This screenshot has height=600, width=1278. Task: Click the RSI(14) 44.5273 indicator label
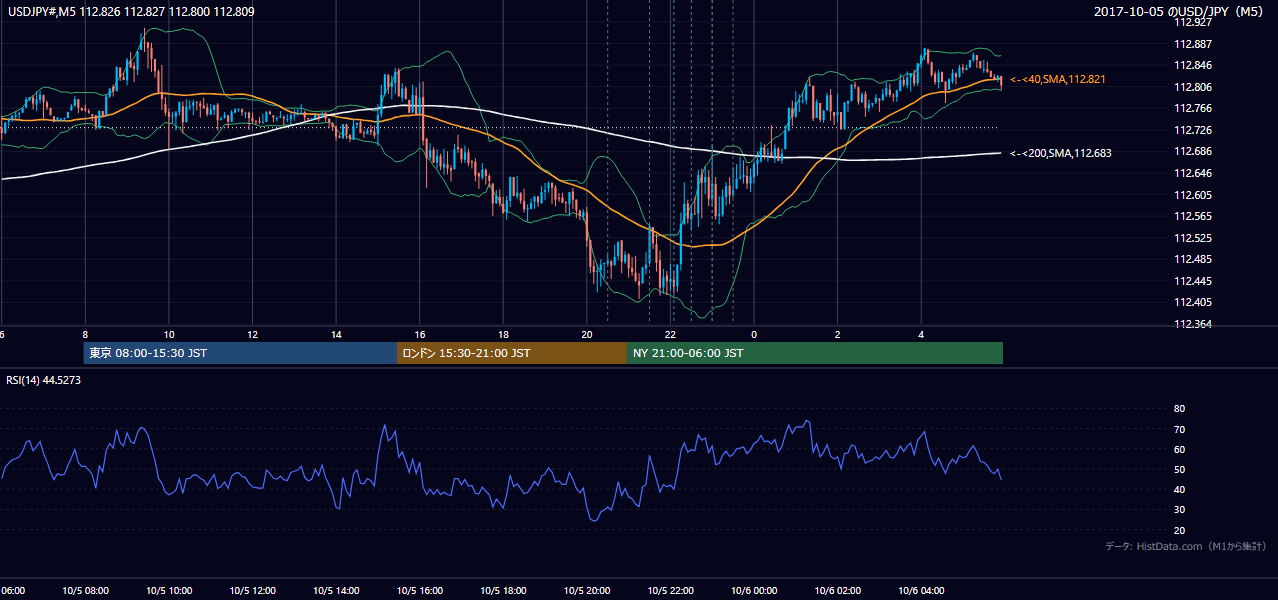coord(44,380)
